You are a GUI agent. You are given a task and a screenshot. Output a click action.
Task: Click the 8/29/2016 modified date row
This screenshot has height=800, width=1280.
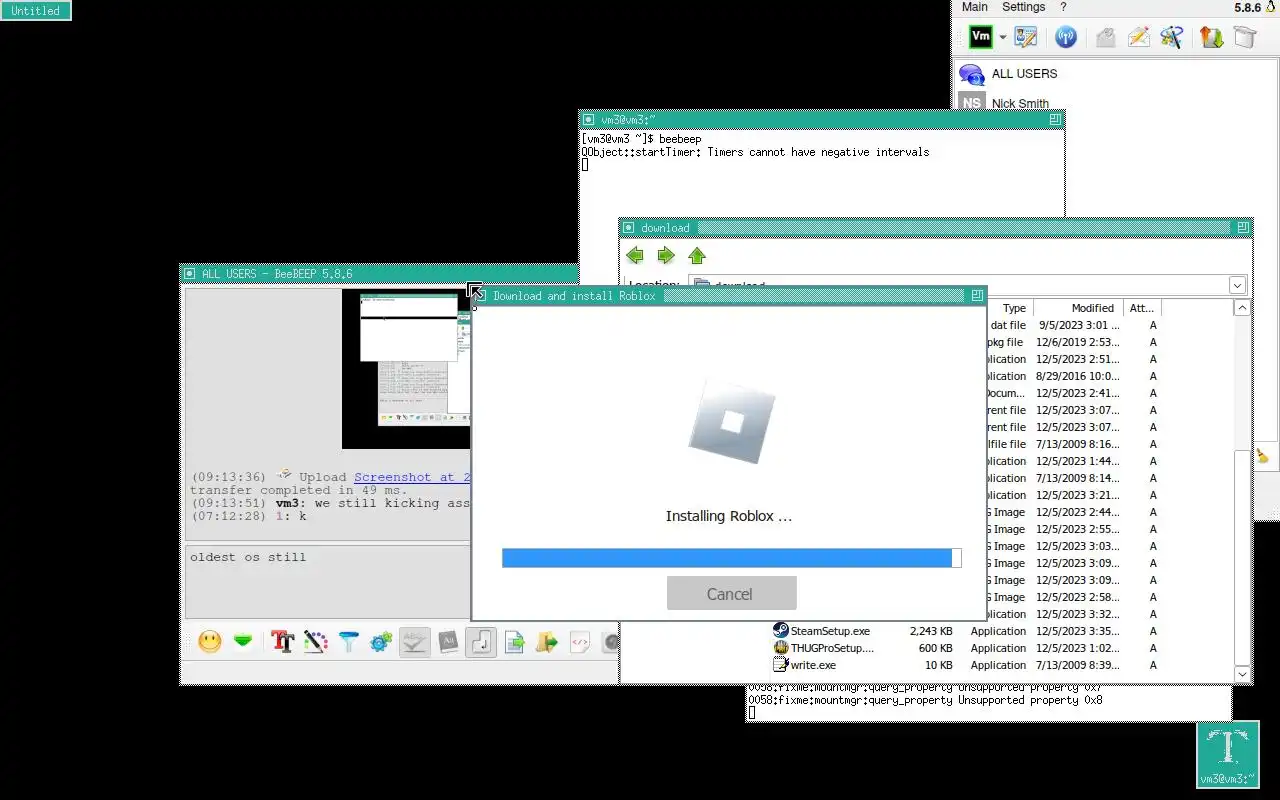tap(1078, 376)
